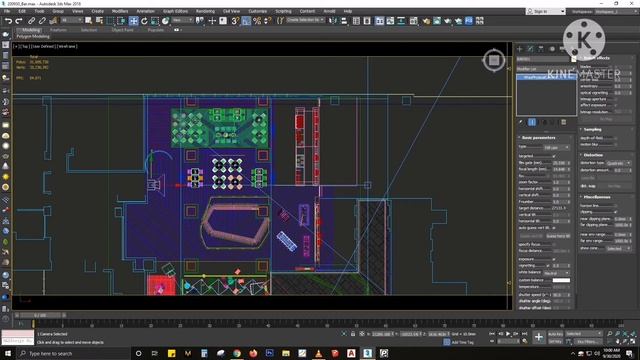Open the Modifiers menu

(x=120, y=11)
